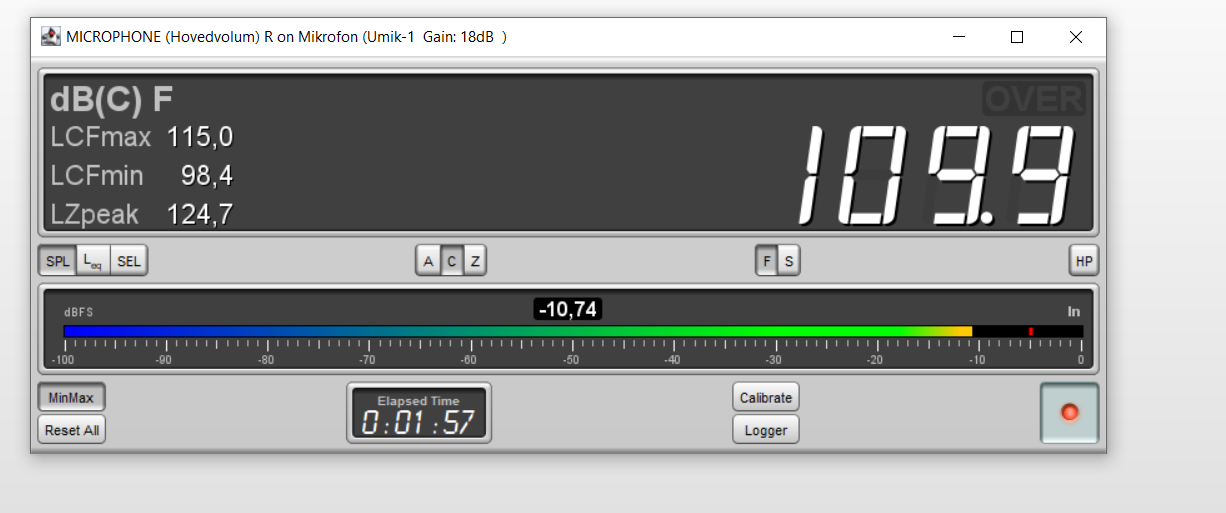Open the Calibrate dialog
Viewport: 1226px width, 513px height.
pos(766,398)
